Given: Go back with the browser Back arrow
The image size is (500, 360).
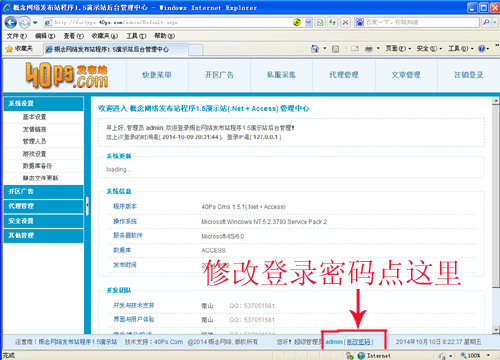Looking at the screenshot, I should (11, 23).
